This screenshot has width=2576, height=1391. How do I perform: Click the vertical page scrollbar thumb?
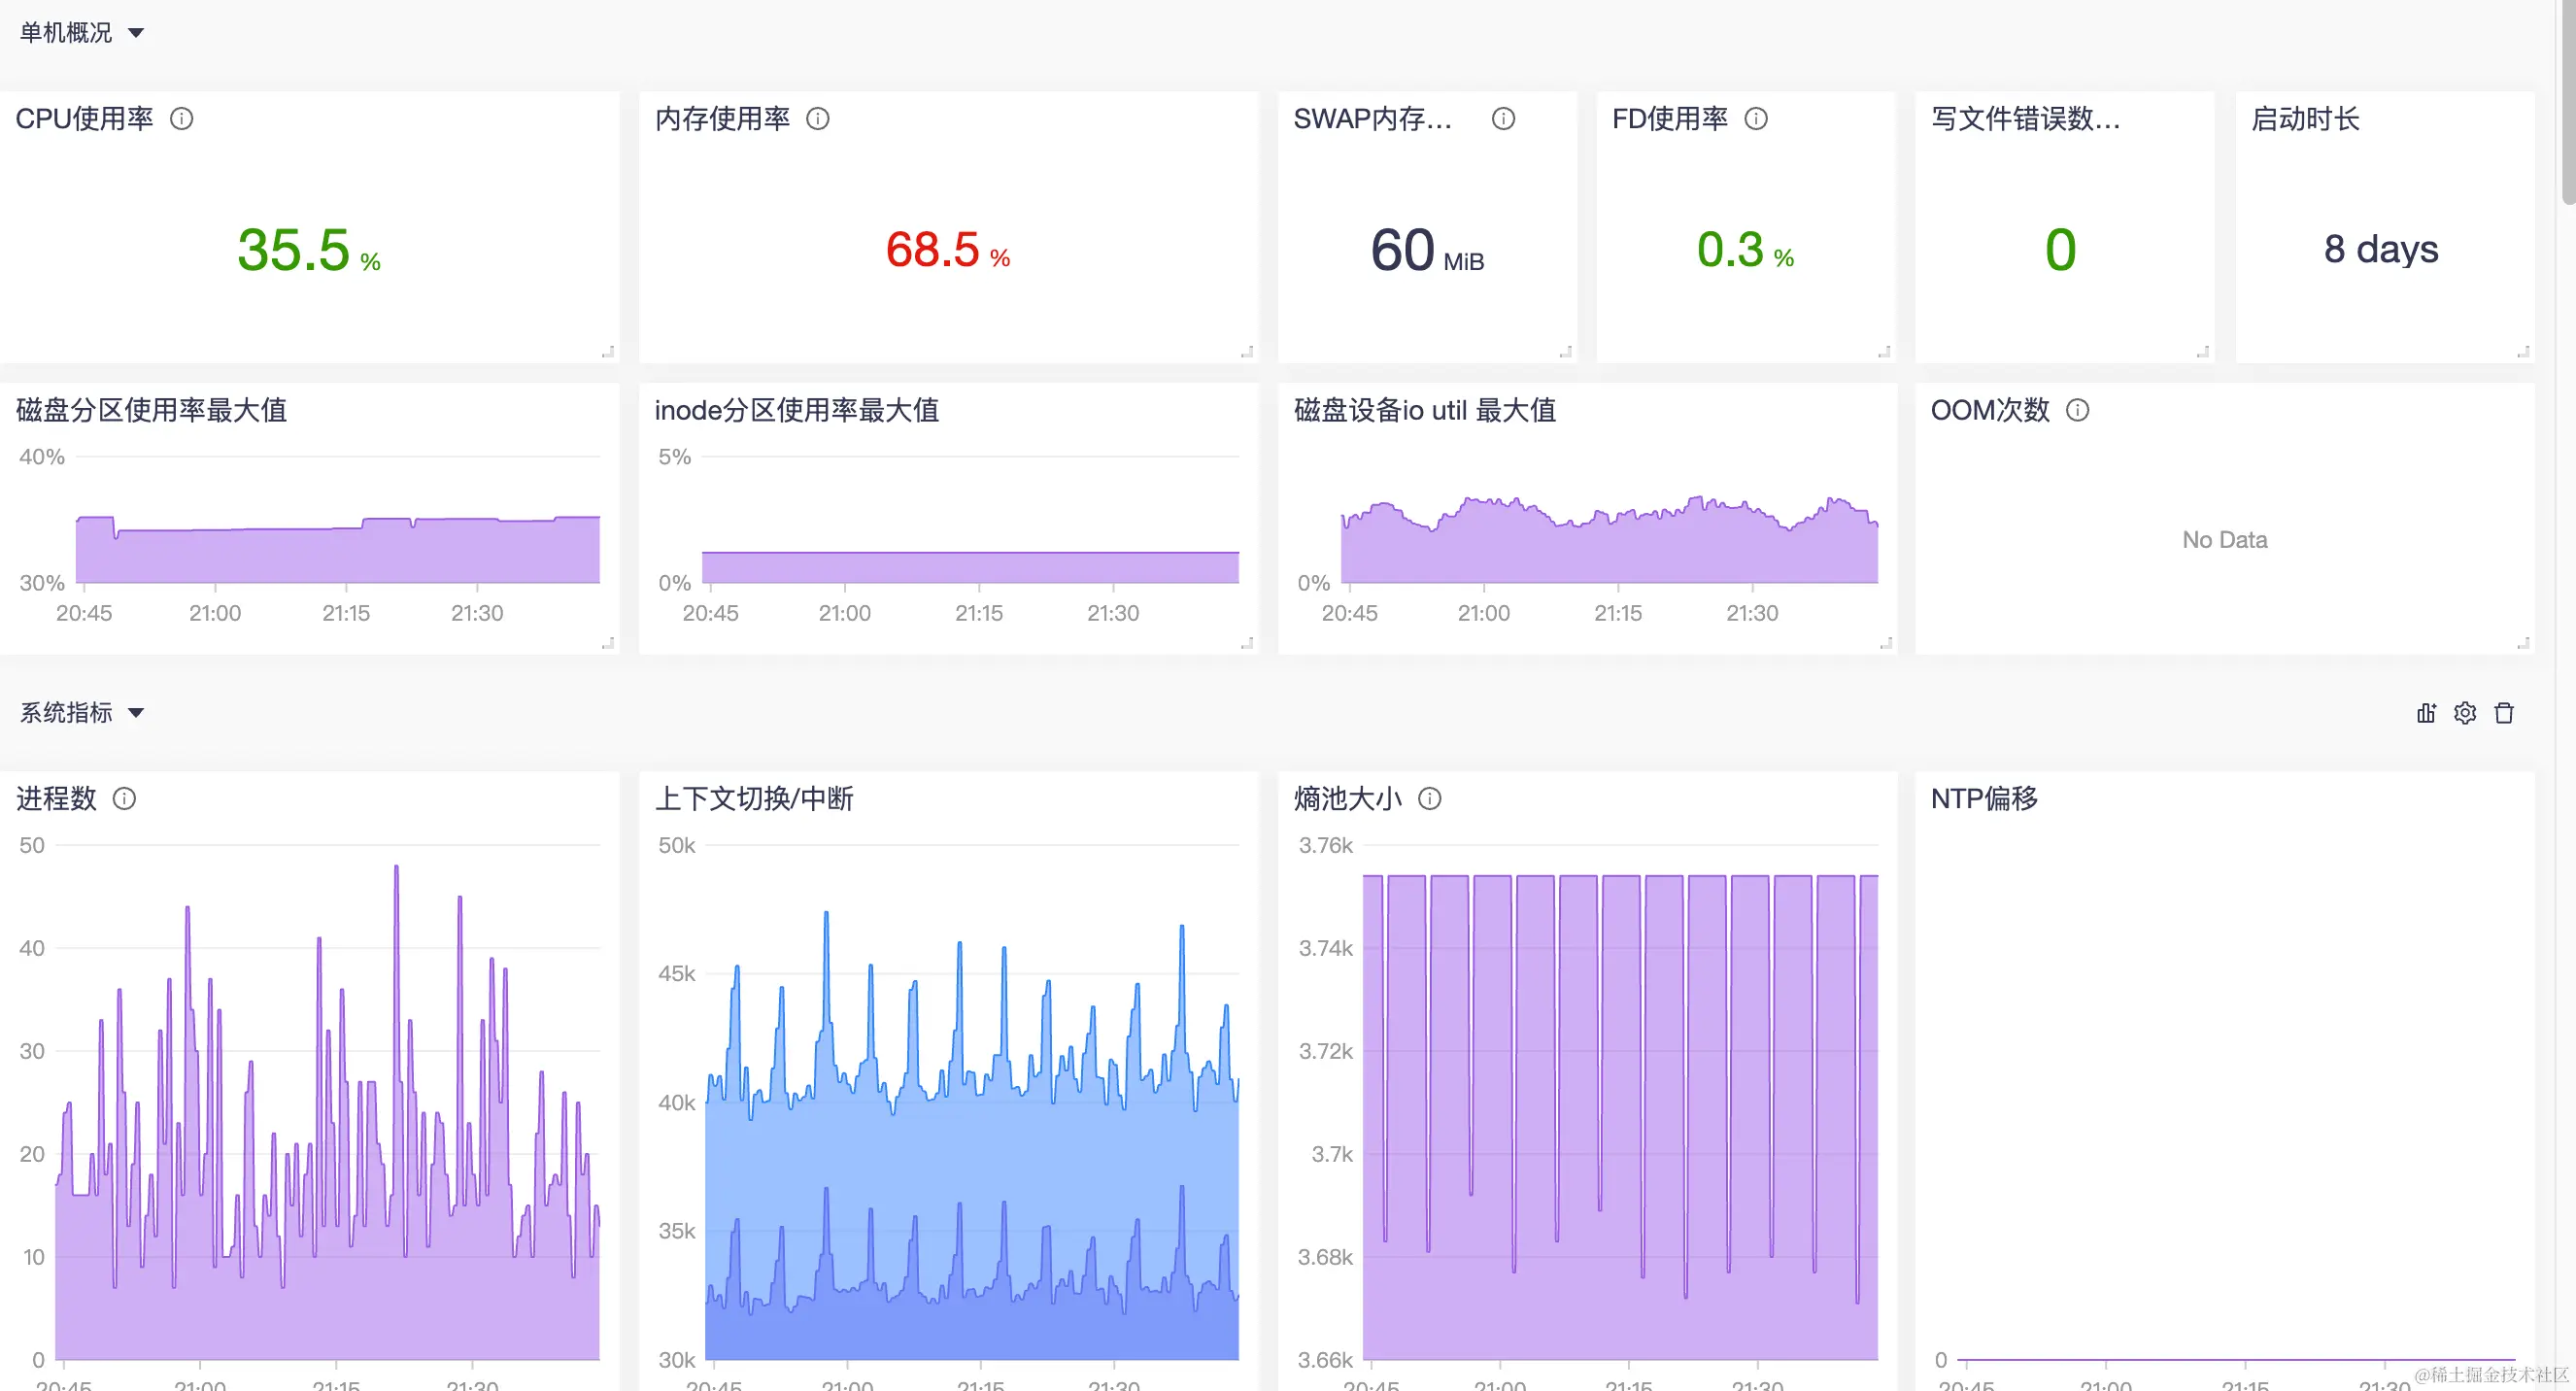pos(2567,100)
